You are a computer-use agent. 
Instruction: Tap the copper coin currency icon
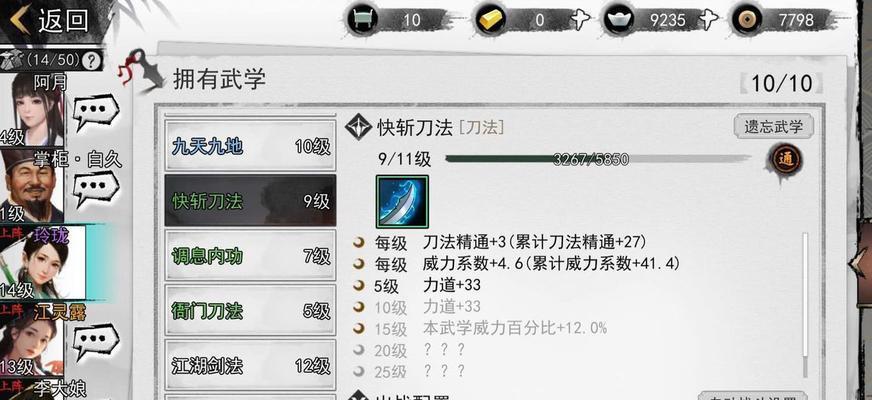[747, 20]
